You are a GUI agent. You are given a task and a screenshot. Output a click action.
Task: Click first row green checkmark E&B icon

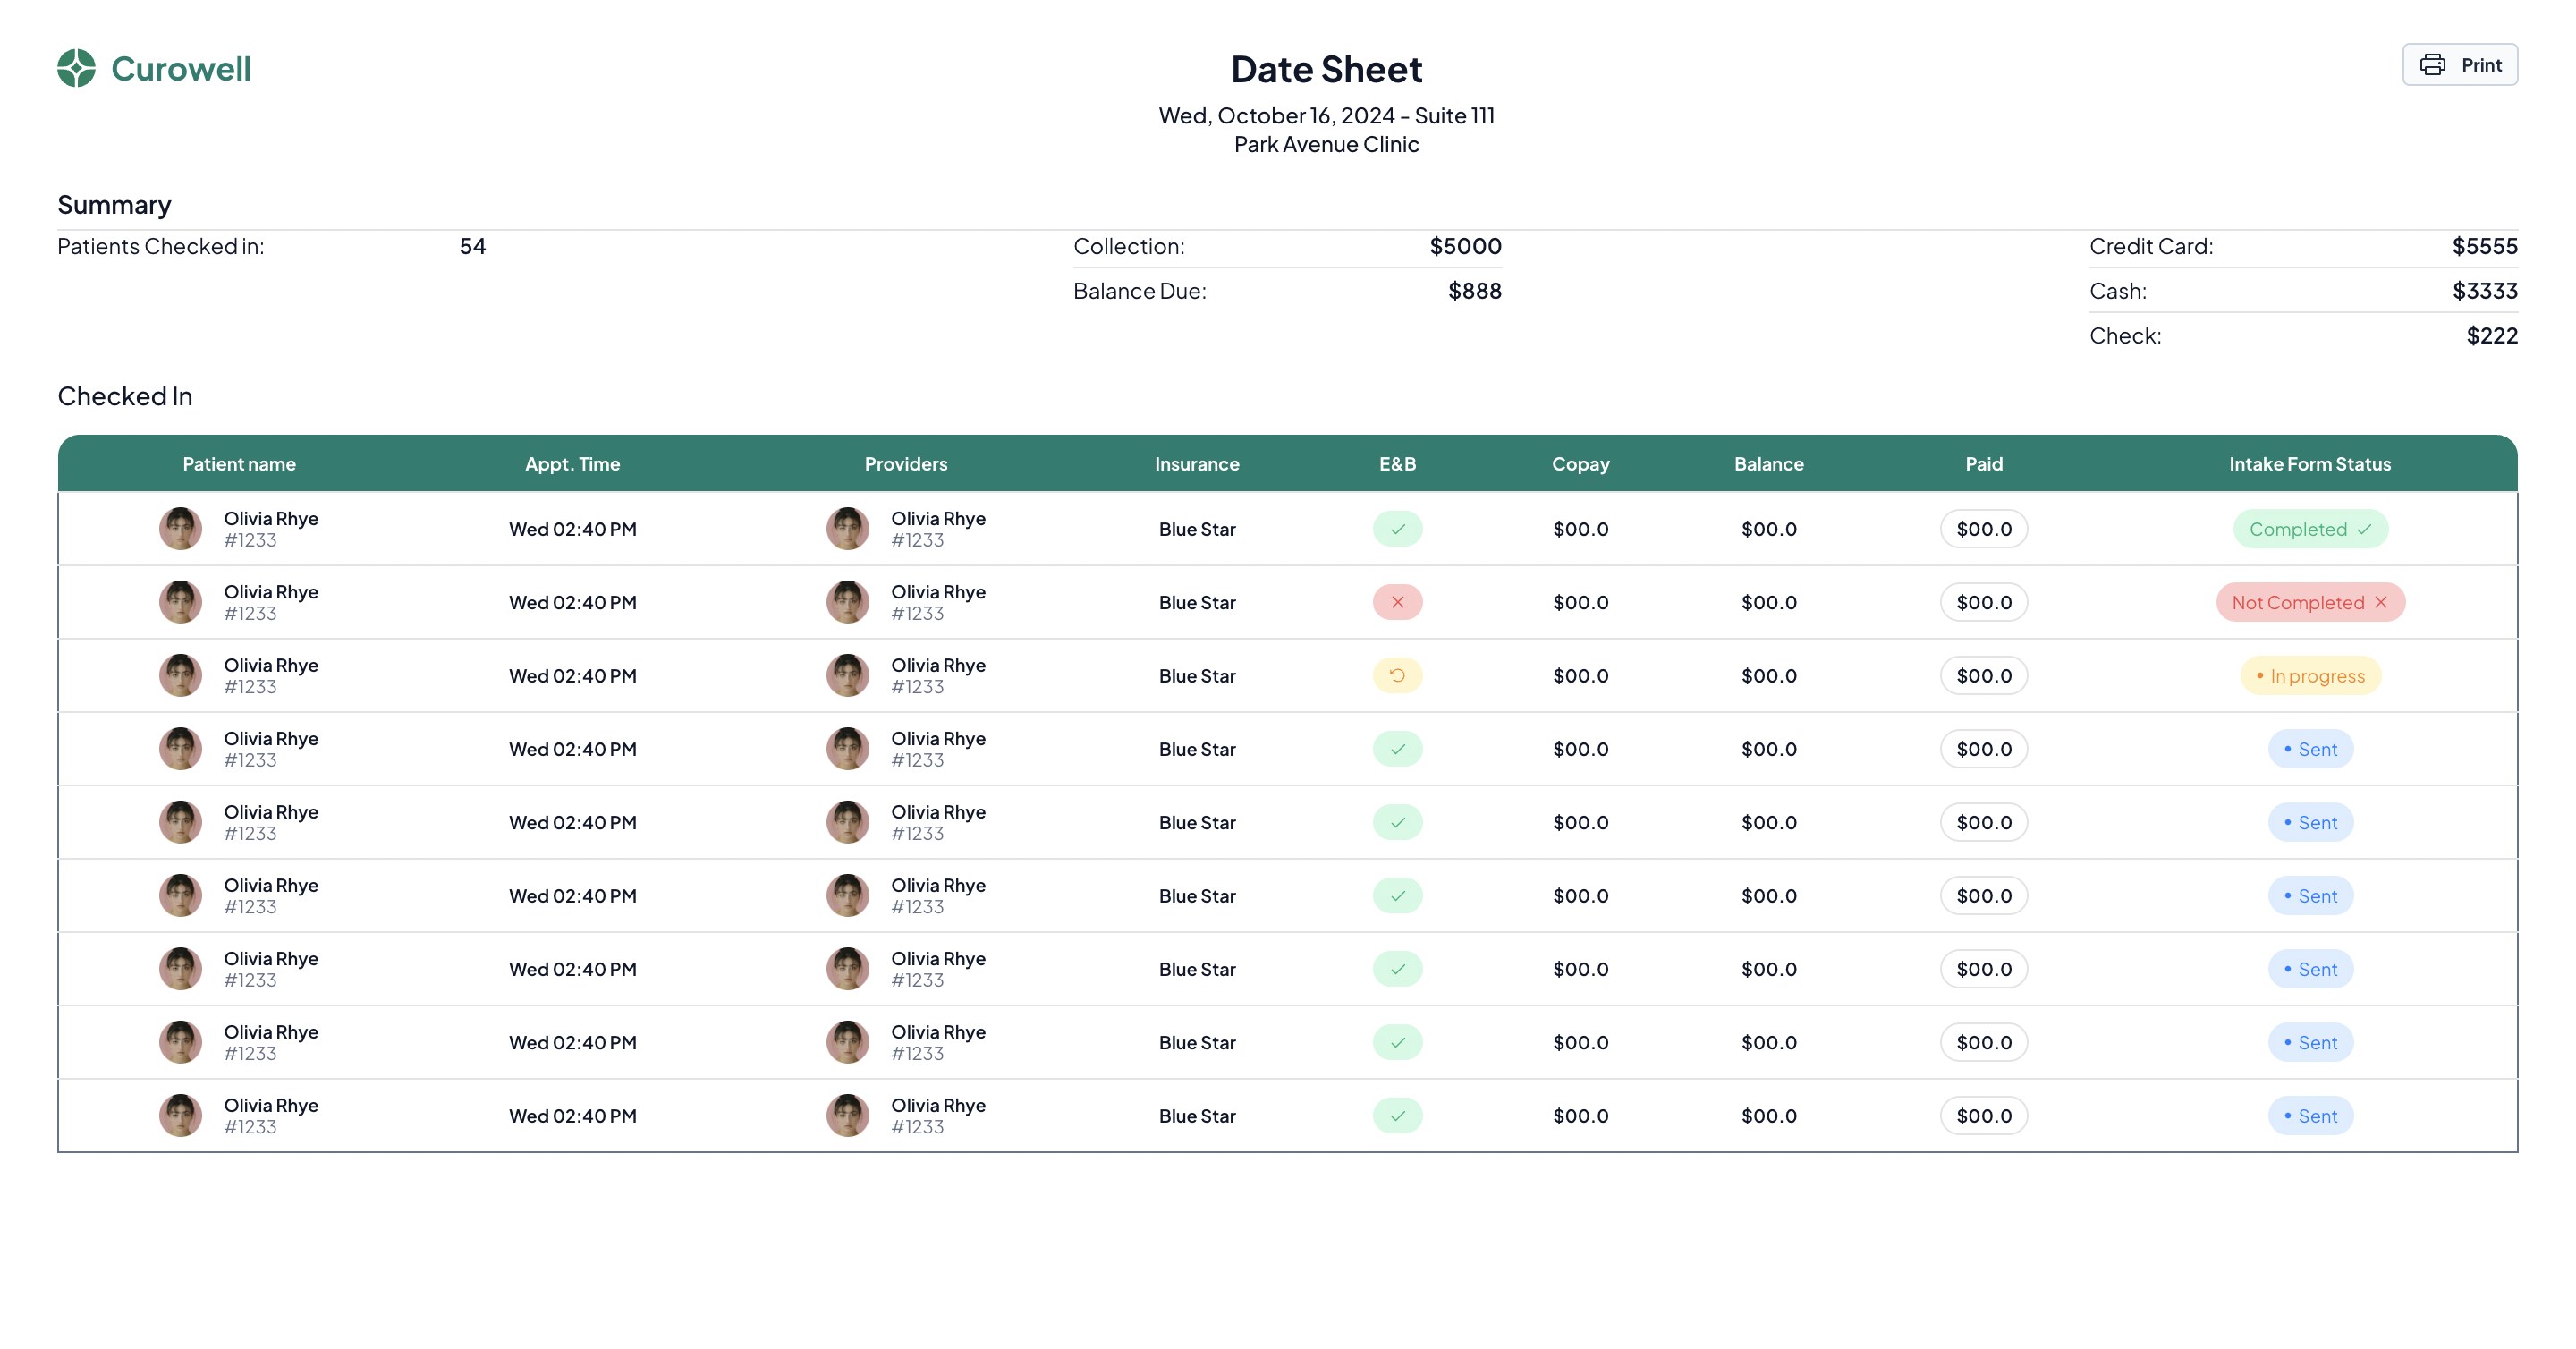(1397, 529)
